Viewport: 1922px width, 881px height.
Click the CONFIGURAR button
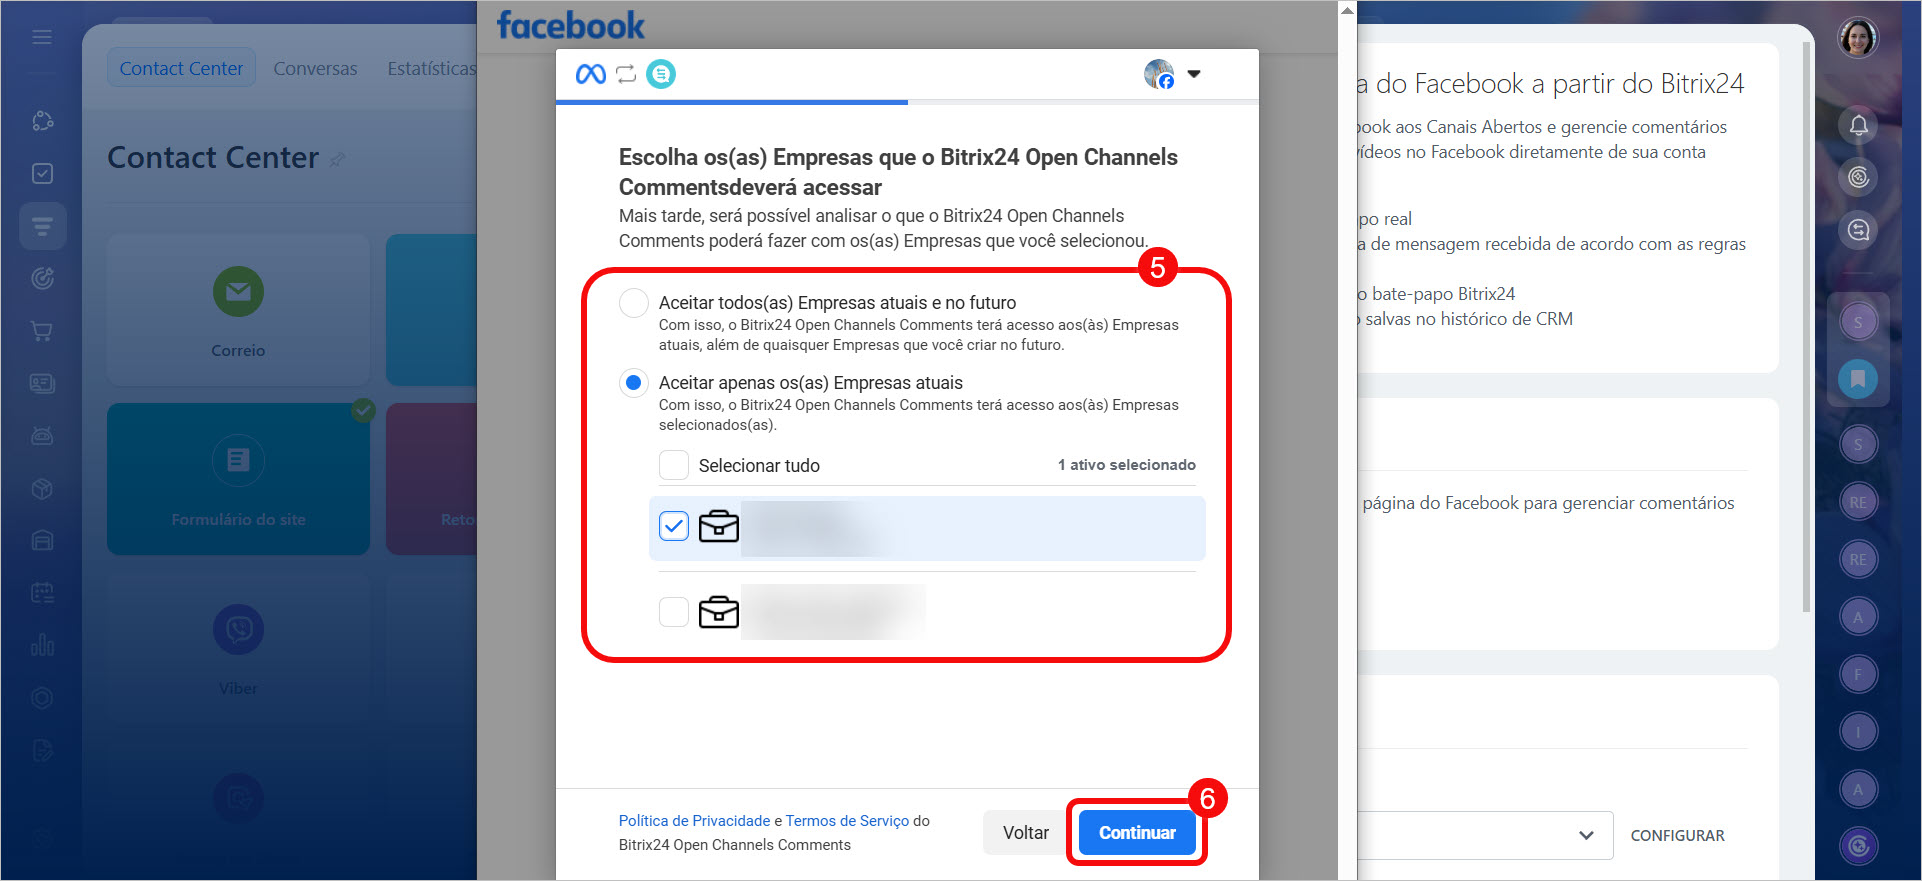coord(1677,835)
